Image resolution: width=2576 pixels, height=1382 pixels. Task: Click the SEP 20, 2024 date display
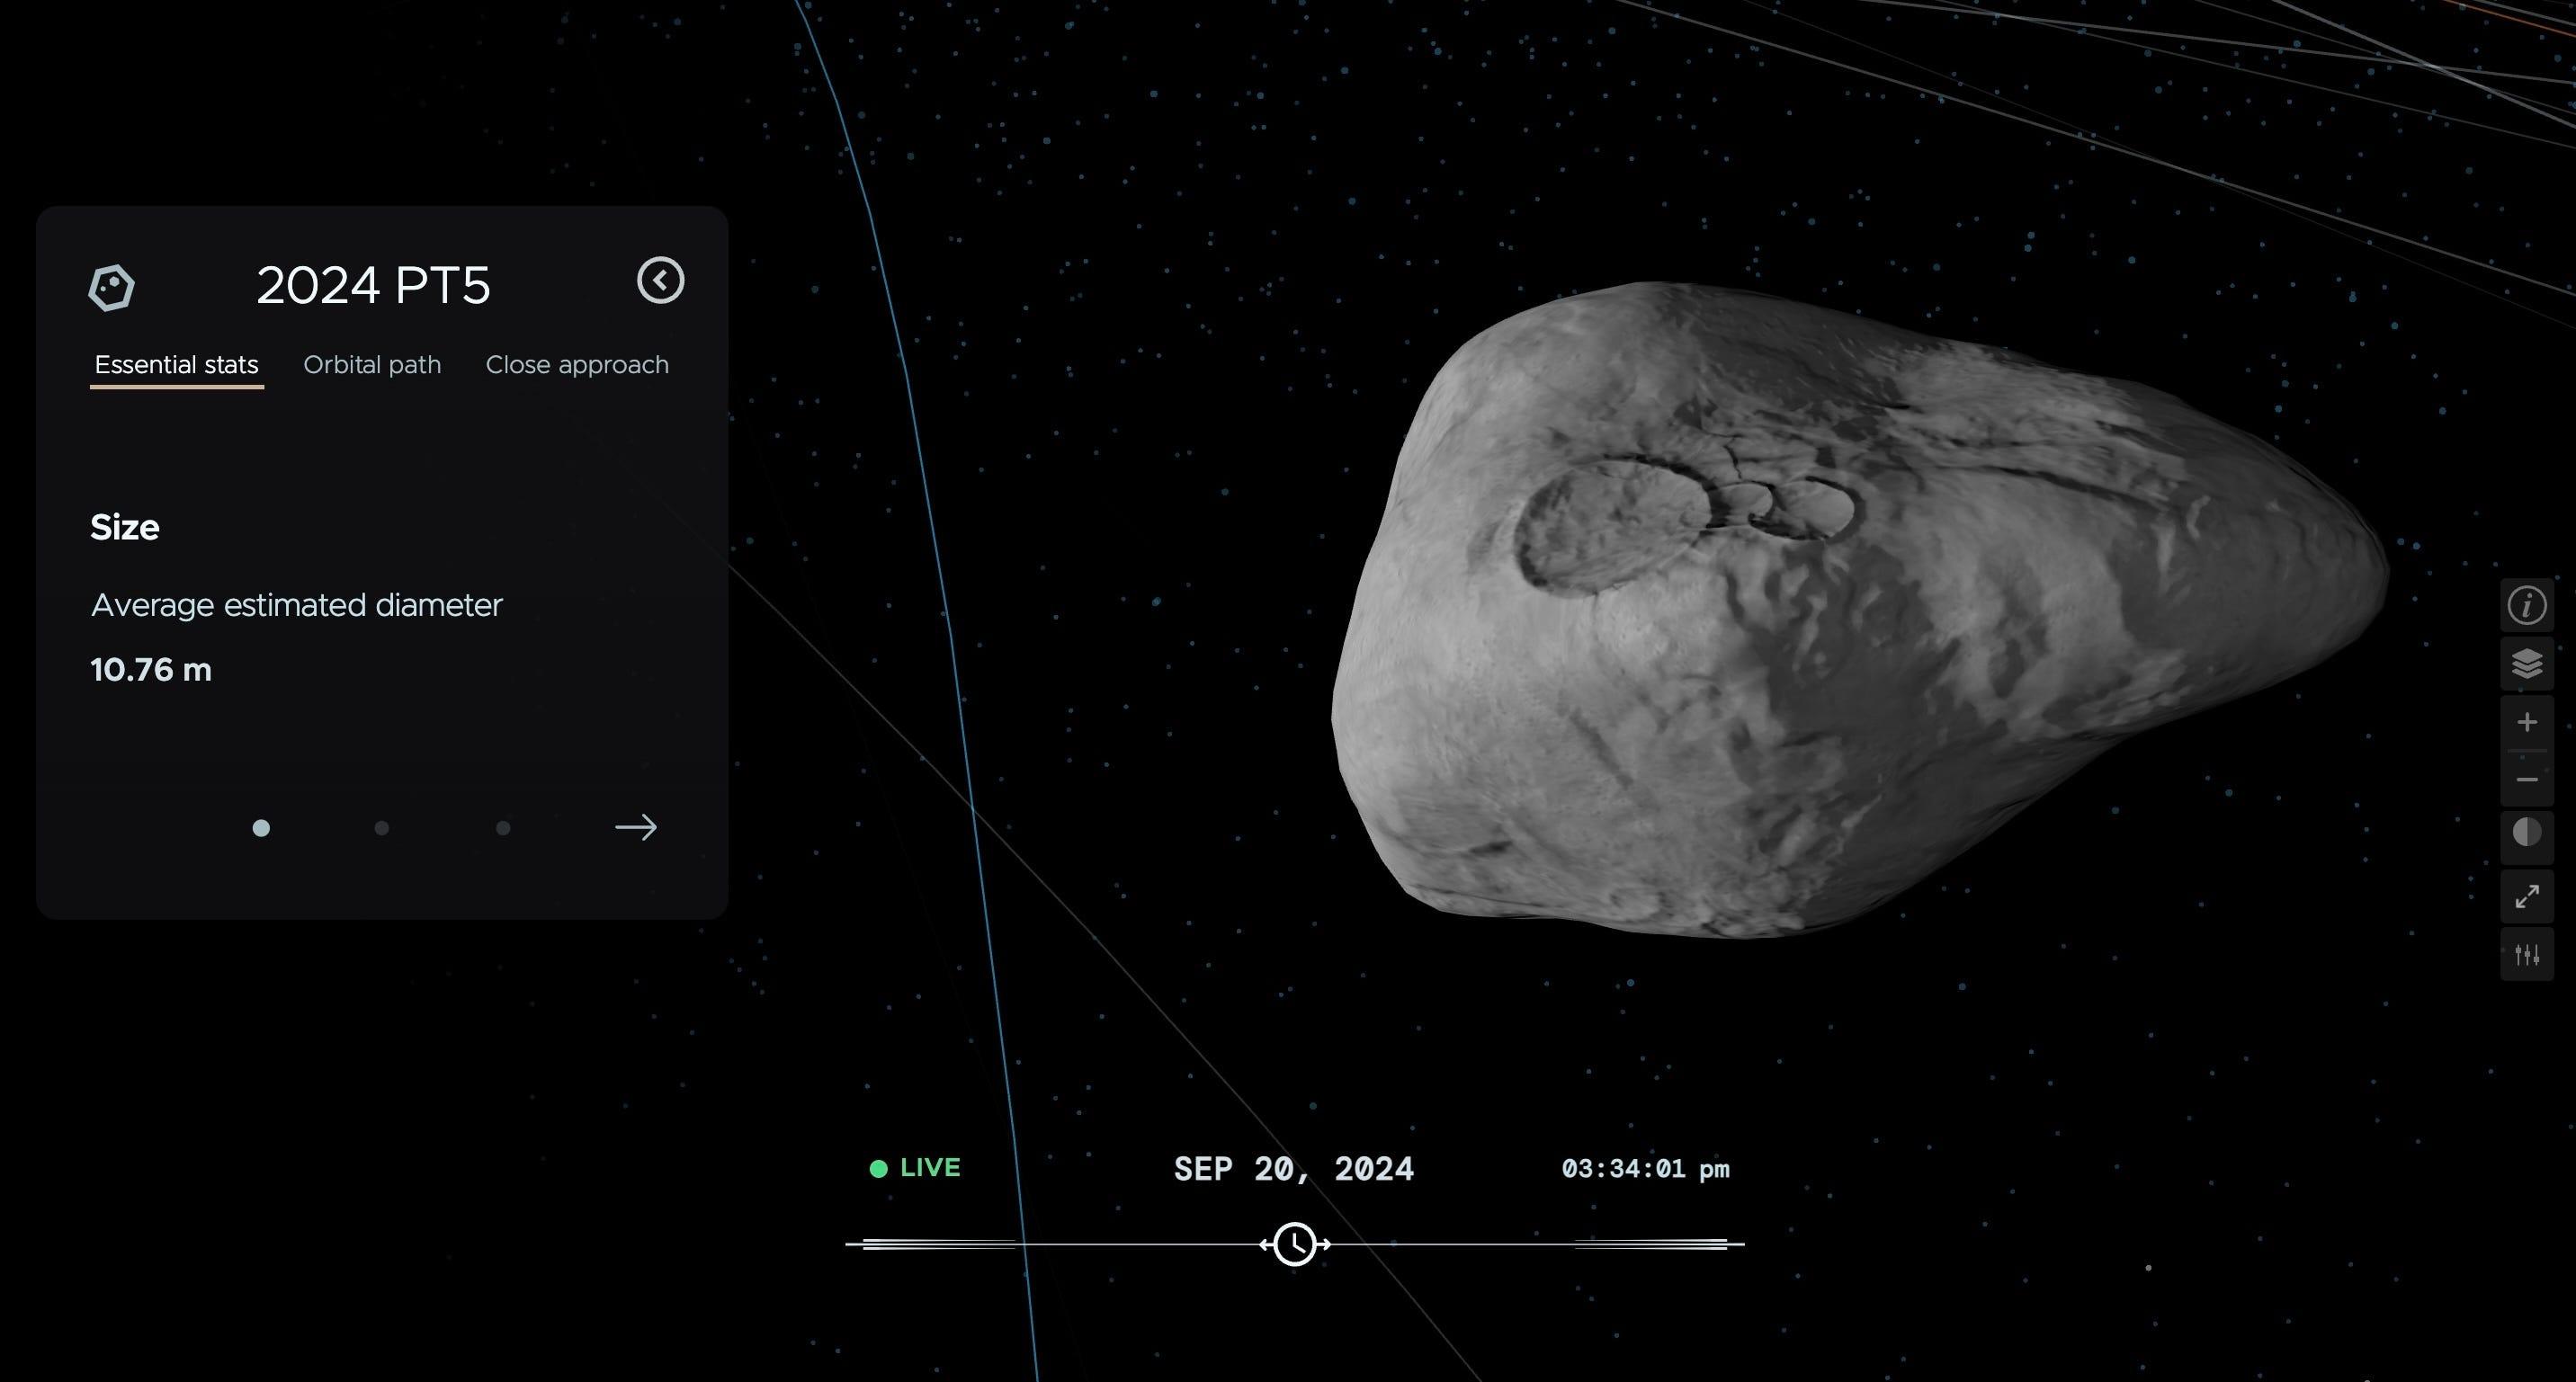[x=1293, y=1169]
